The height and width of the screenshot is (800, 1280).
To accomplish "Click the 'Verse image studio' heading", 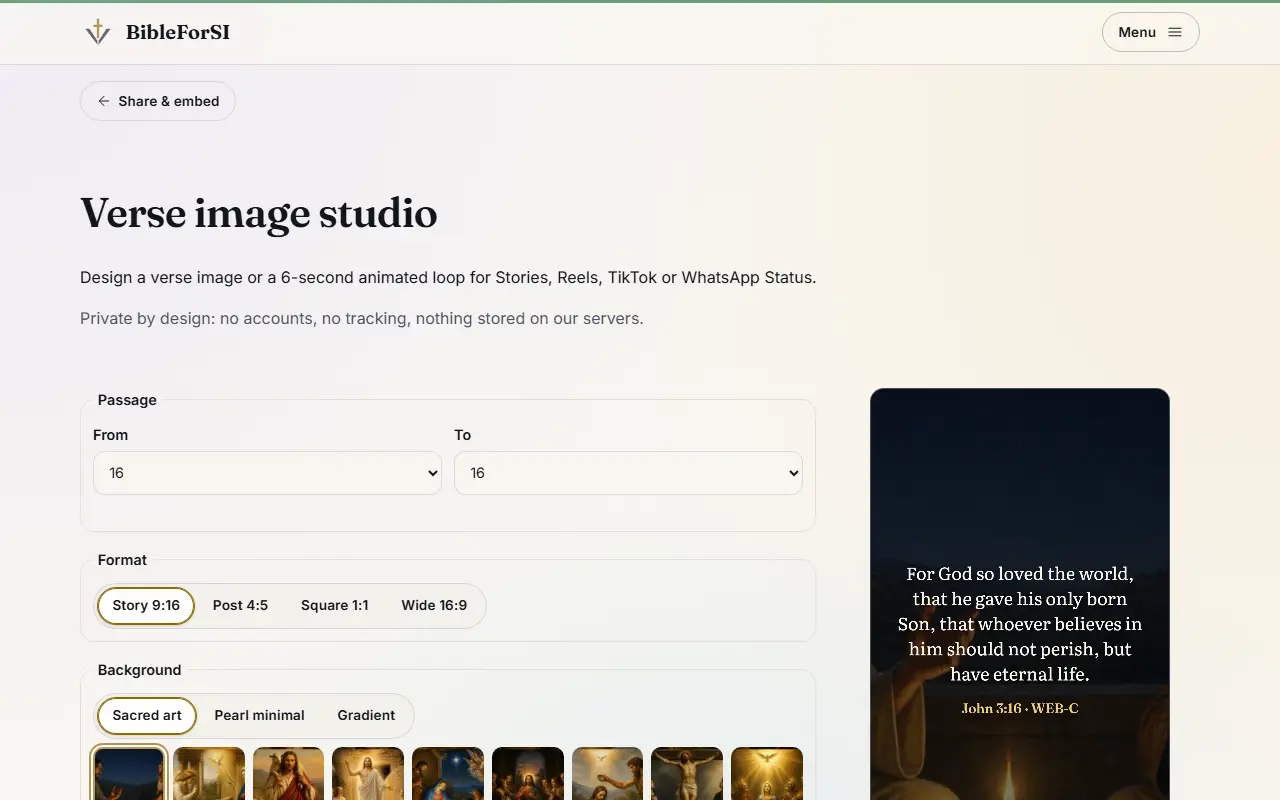I will coord(259,213).
